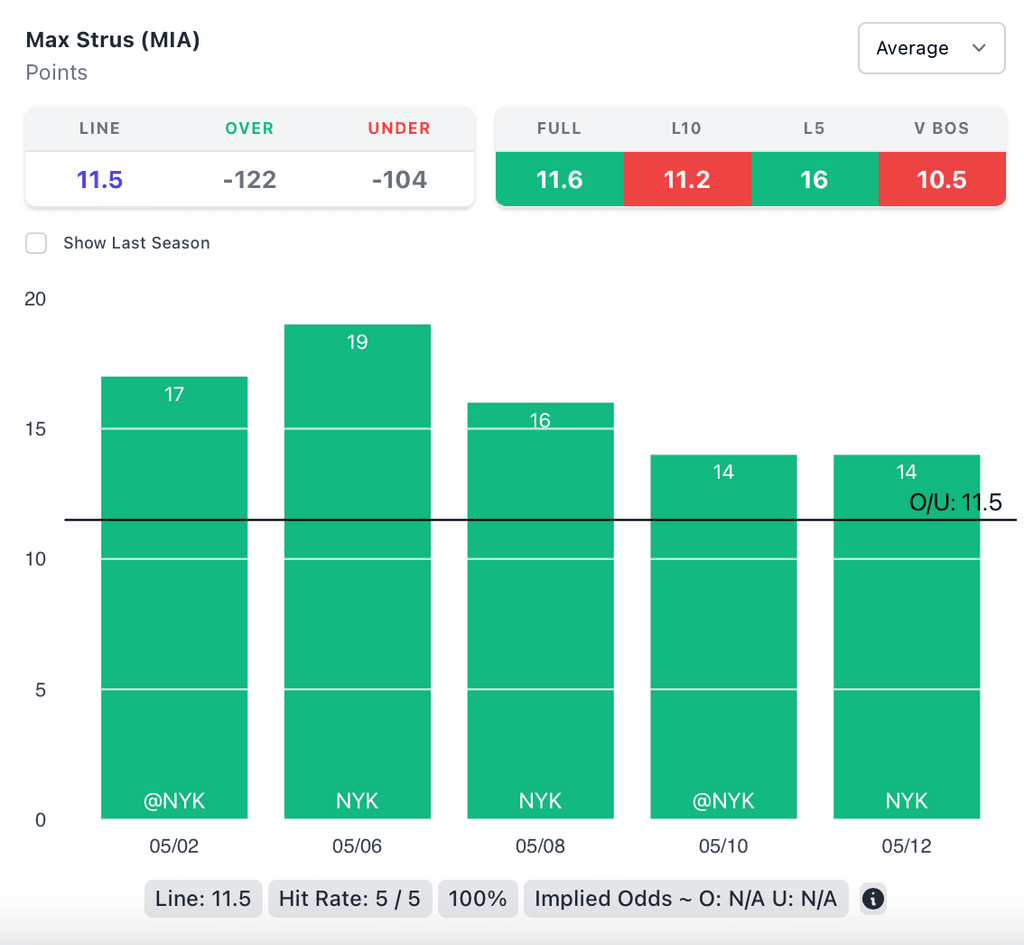Click the Line: 11.5 badge below chart
1024x945 pixels.
point(204,898)
